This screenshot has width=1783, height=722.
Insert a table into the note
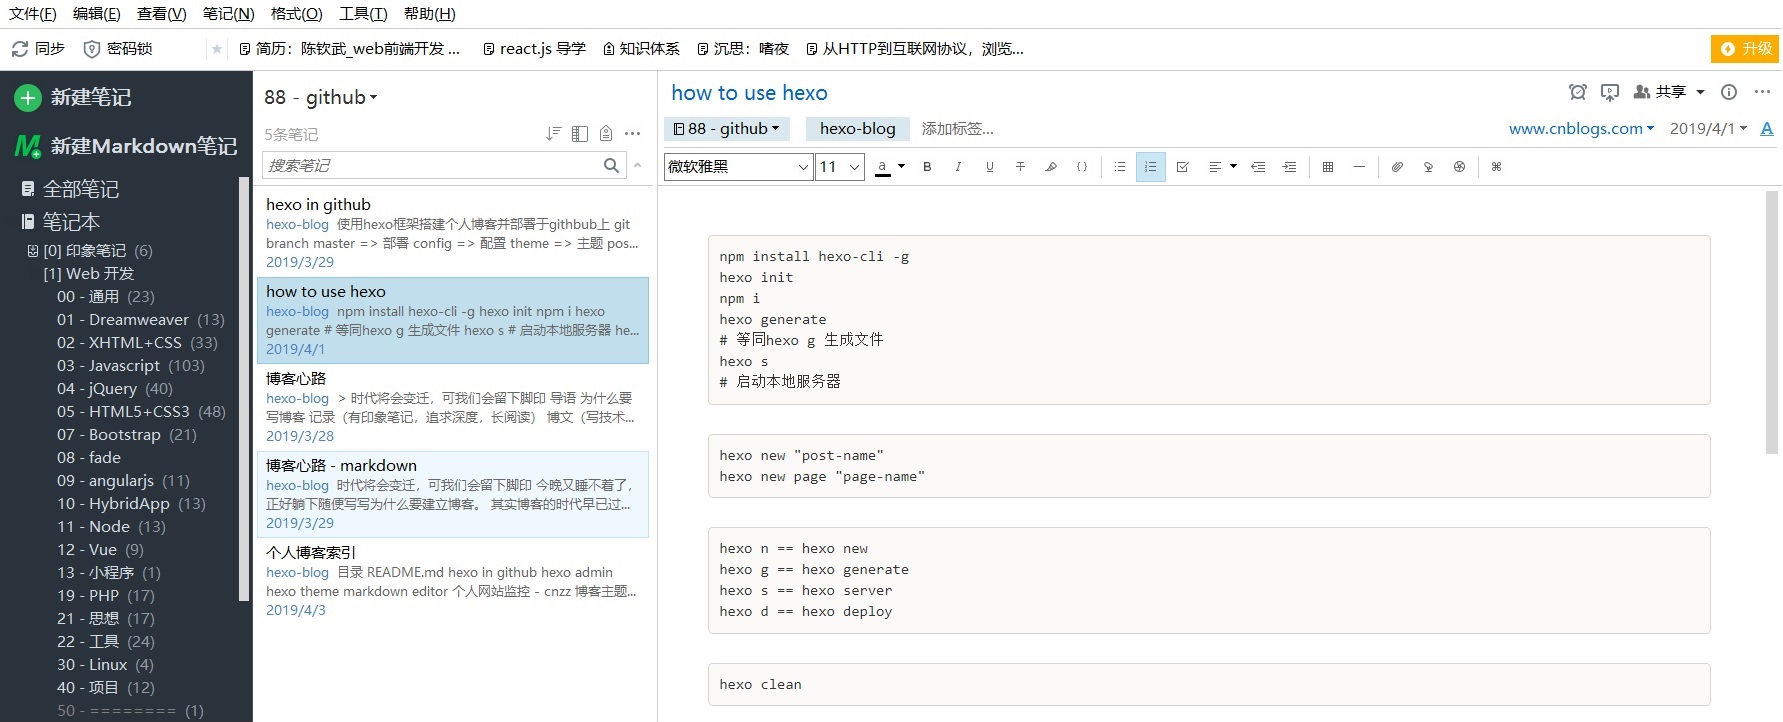point(1328,167)
